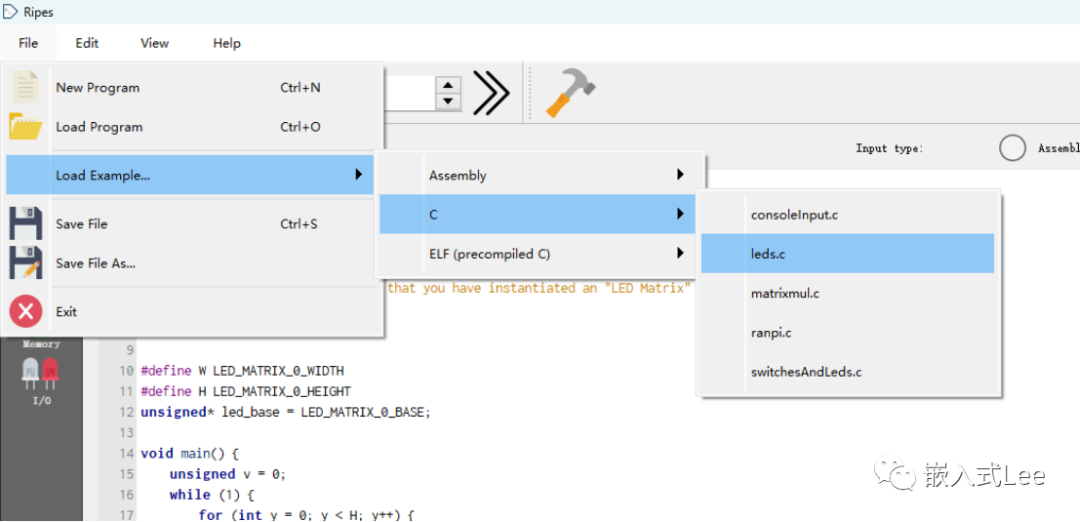1080x522 pixels.
Task: Click the spinbox down arrow
Action: 449,101
